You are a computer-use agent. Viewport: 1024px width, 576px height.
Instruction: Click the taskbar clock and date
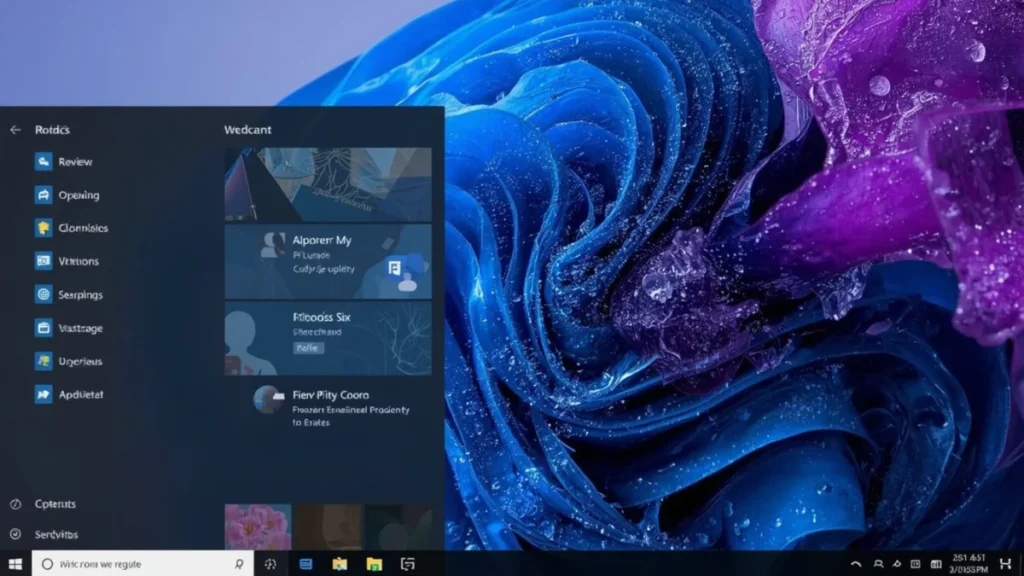(x=968, y=564)
